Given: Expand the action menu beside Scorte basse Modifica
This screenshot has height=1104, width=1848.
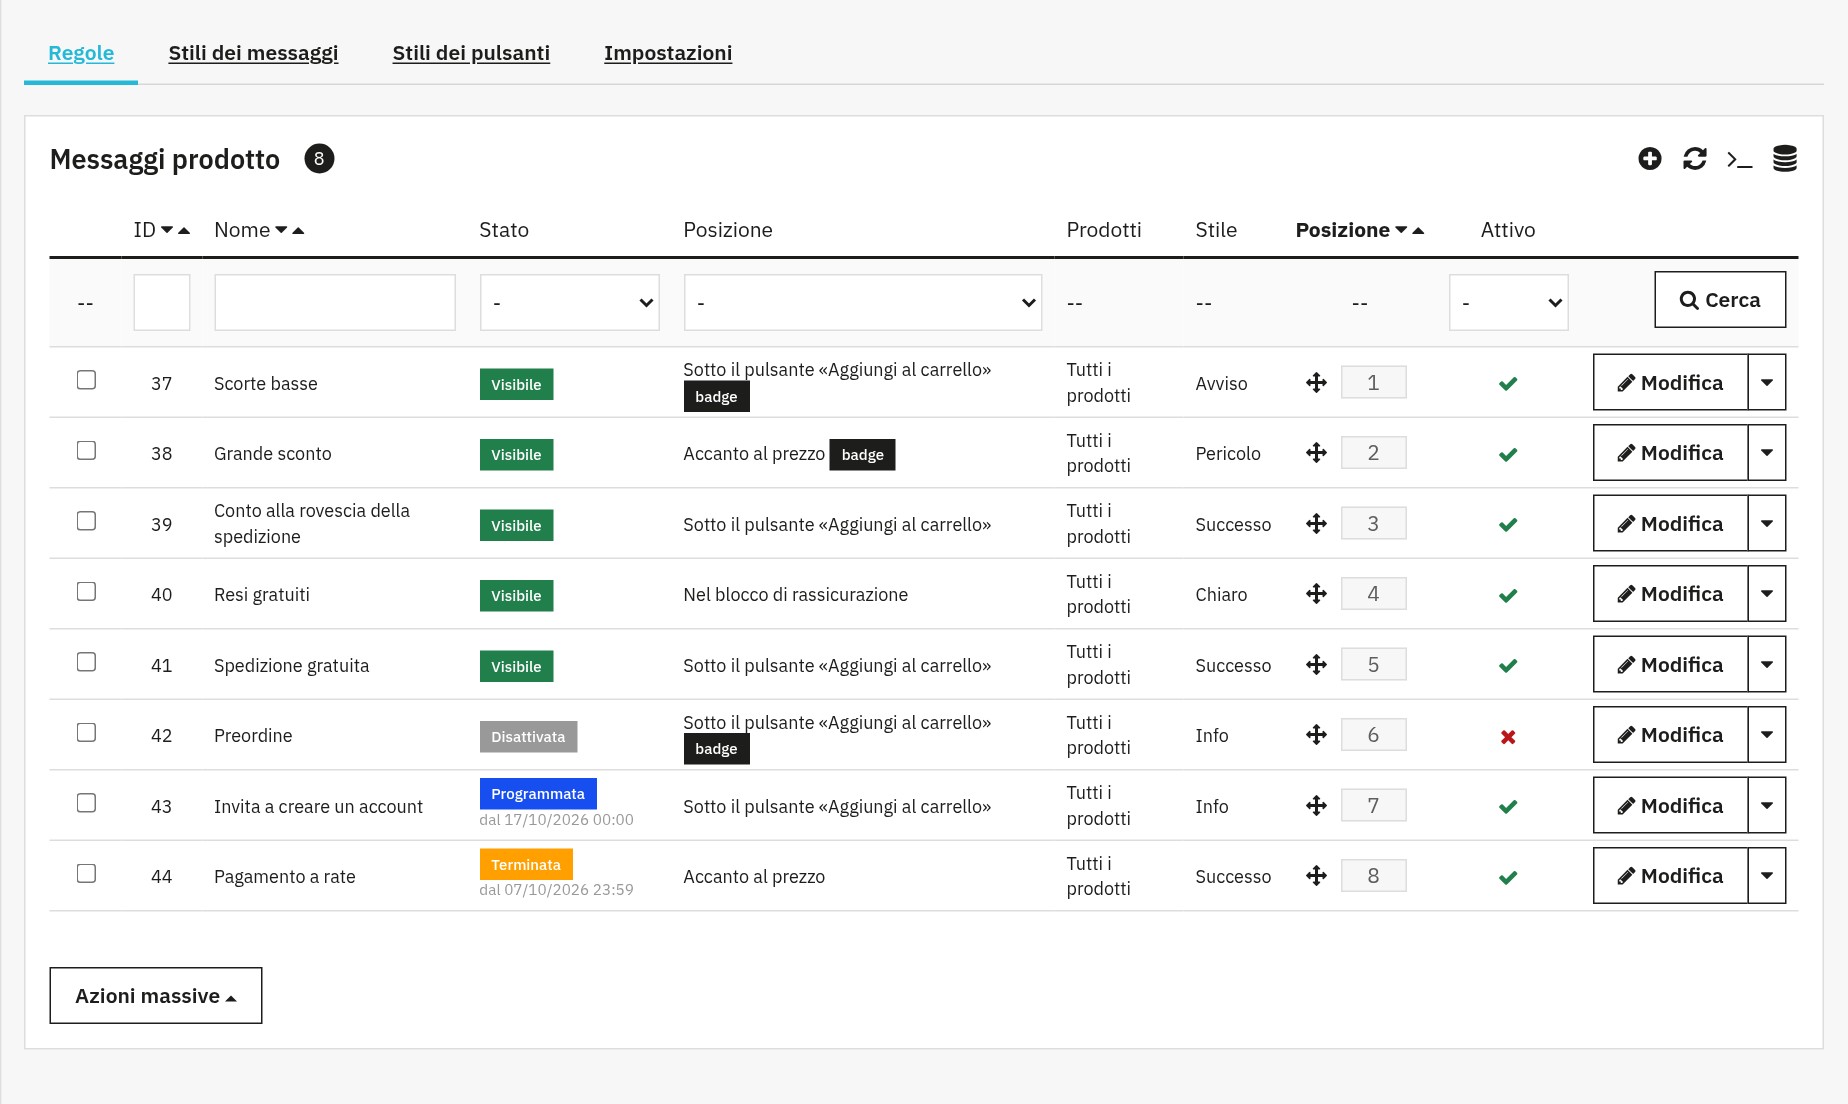Looking at the screenshot, I should pos(1767,382).
